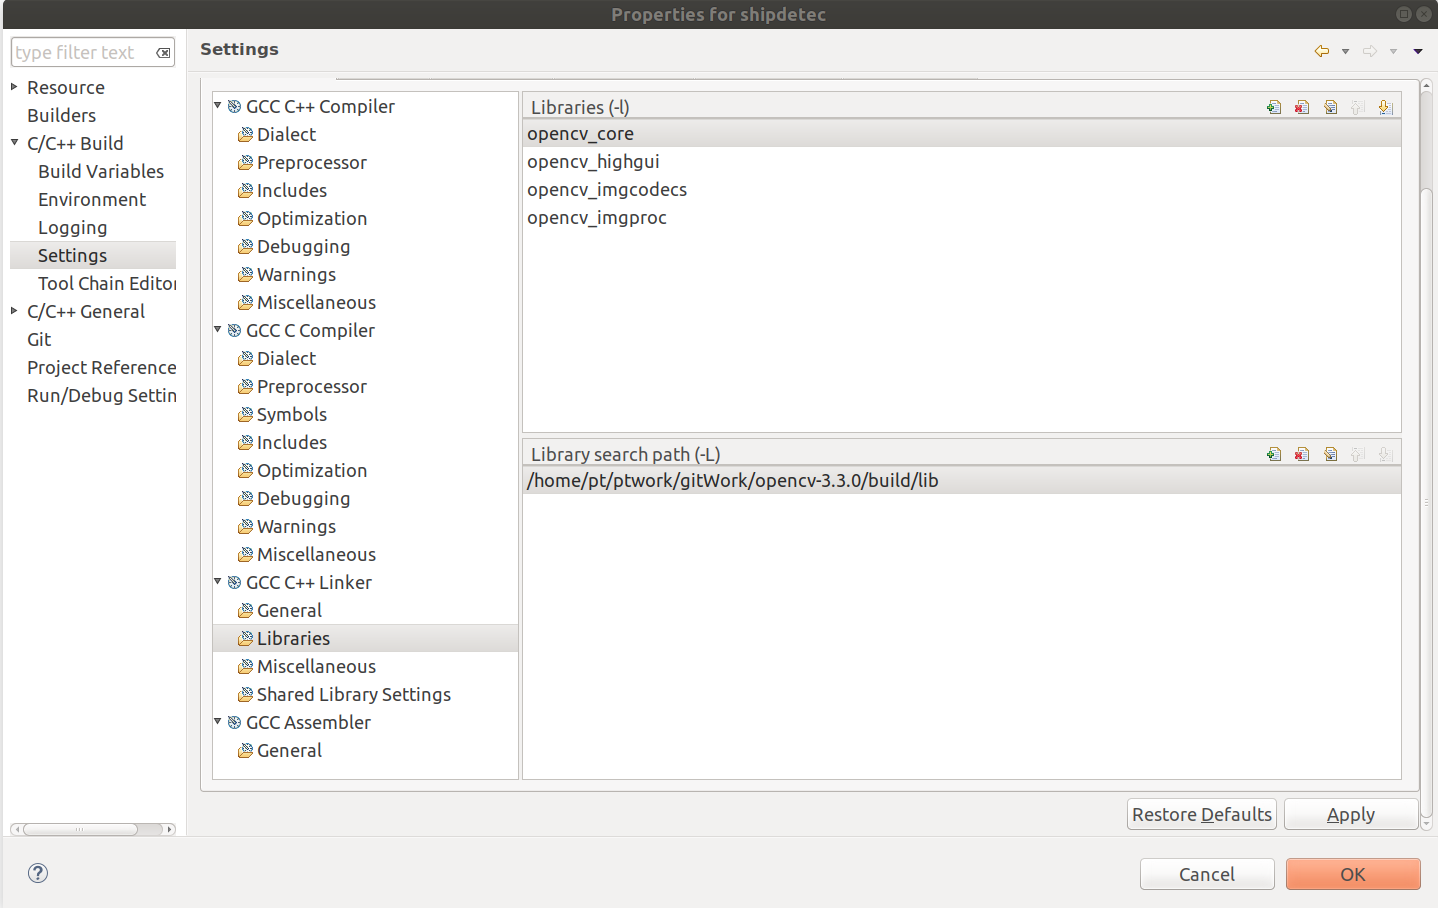Navigate back using the back arrow icon
Screen dimensions: 1438x908
pyautogui.click(x=1321, y=49)
